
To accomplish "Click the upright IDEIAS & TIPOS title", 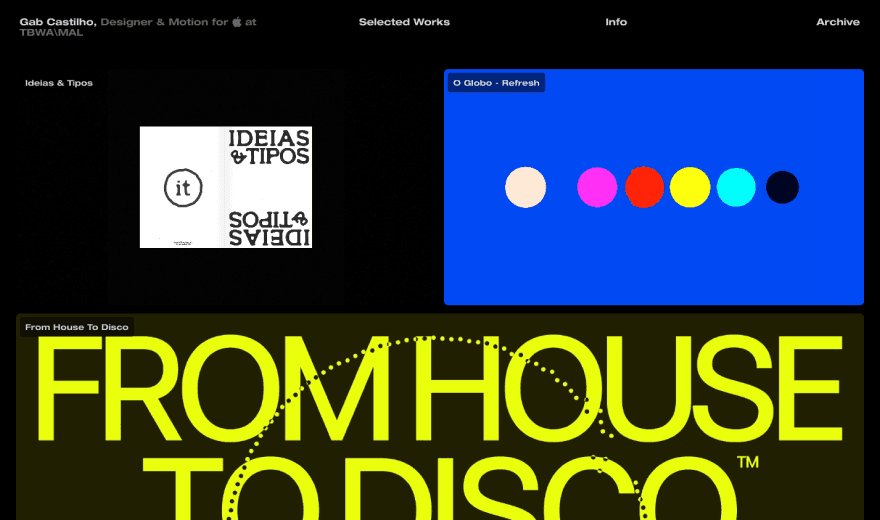I will pos(269,147).
